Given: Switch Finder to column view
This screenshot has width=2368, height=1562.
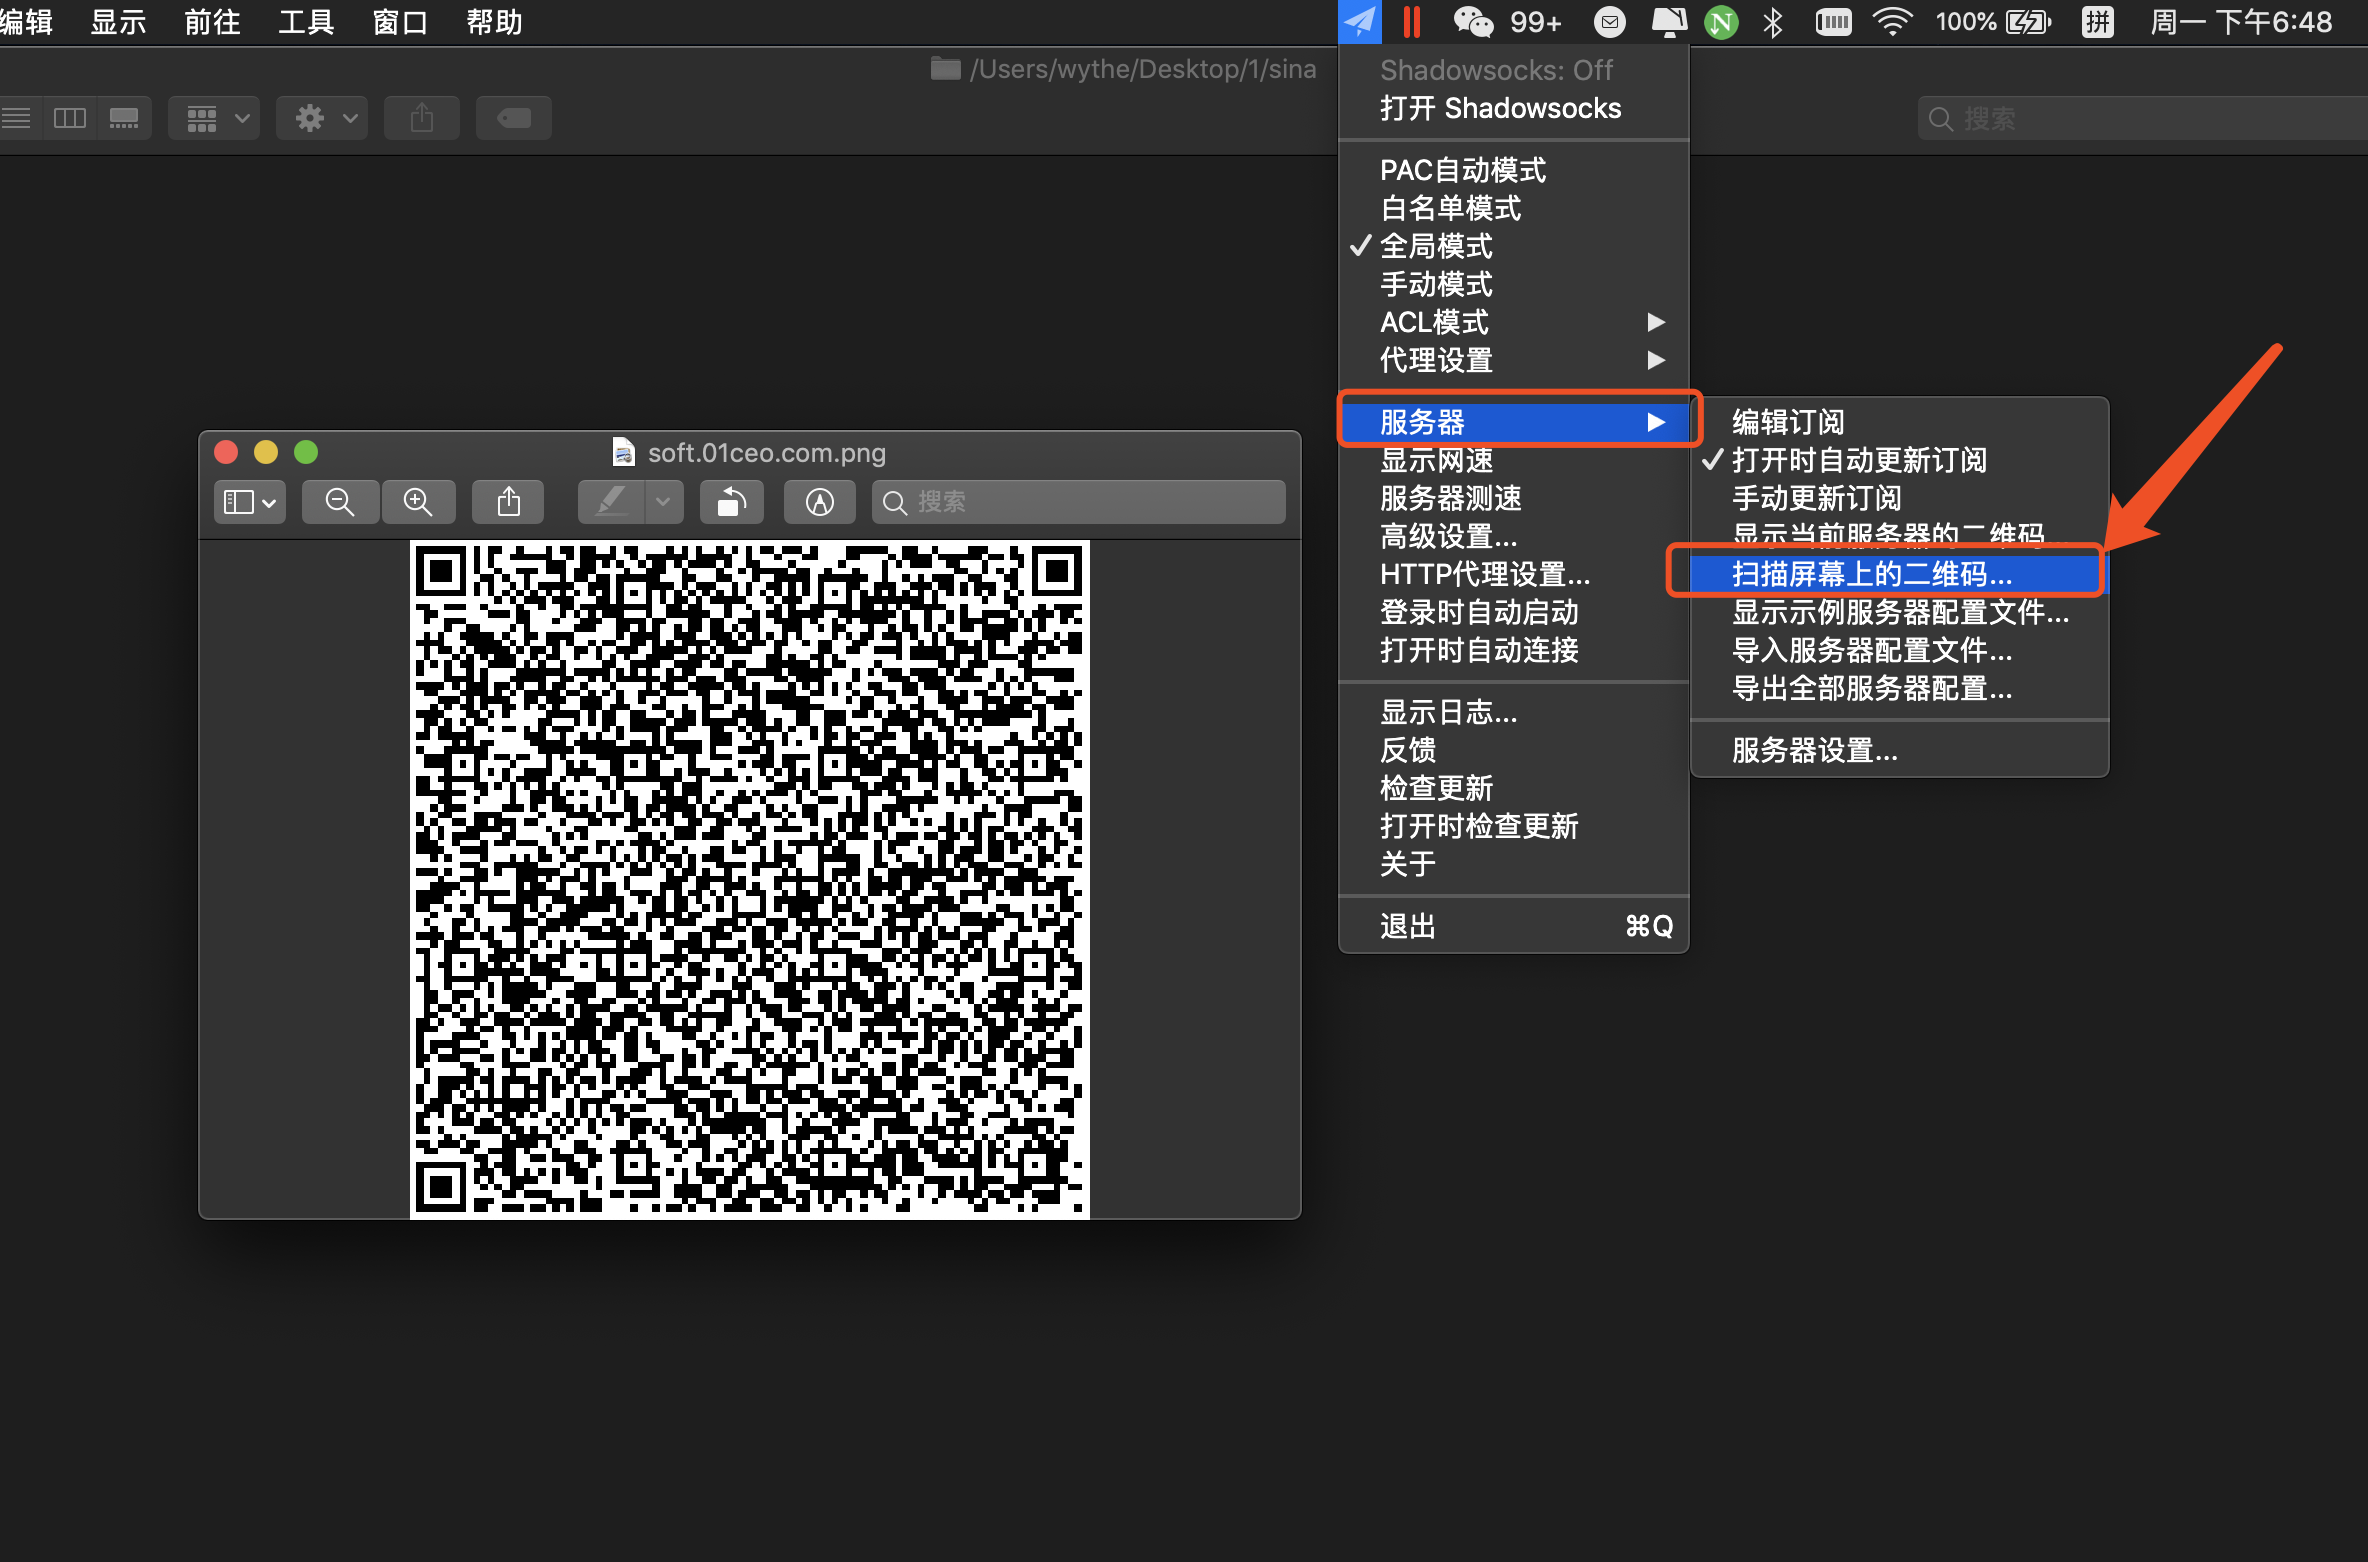Looking at the screenshot, I should 70,118.
